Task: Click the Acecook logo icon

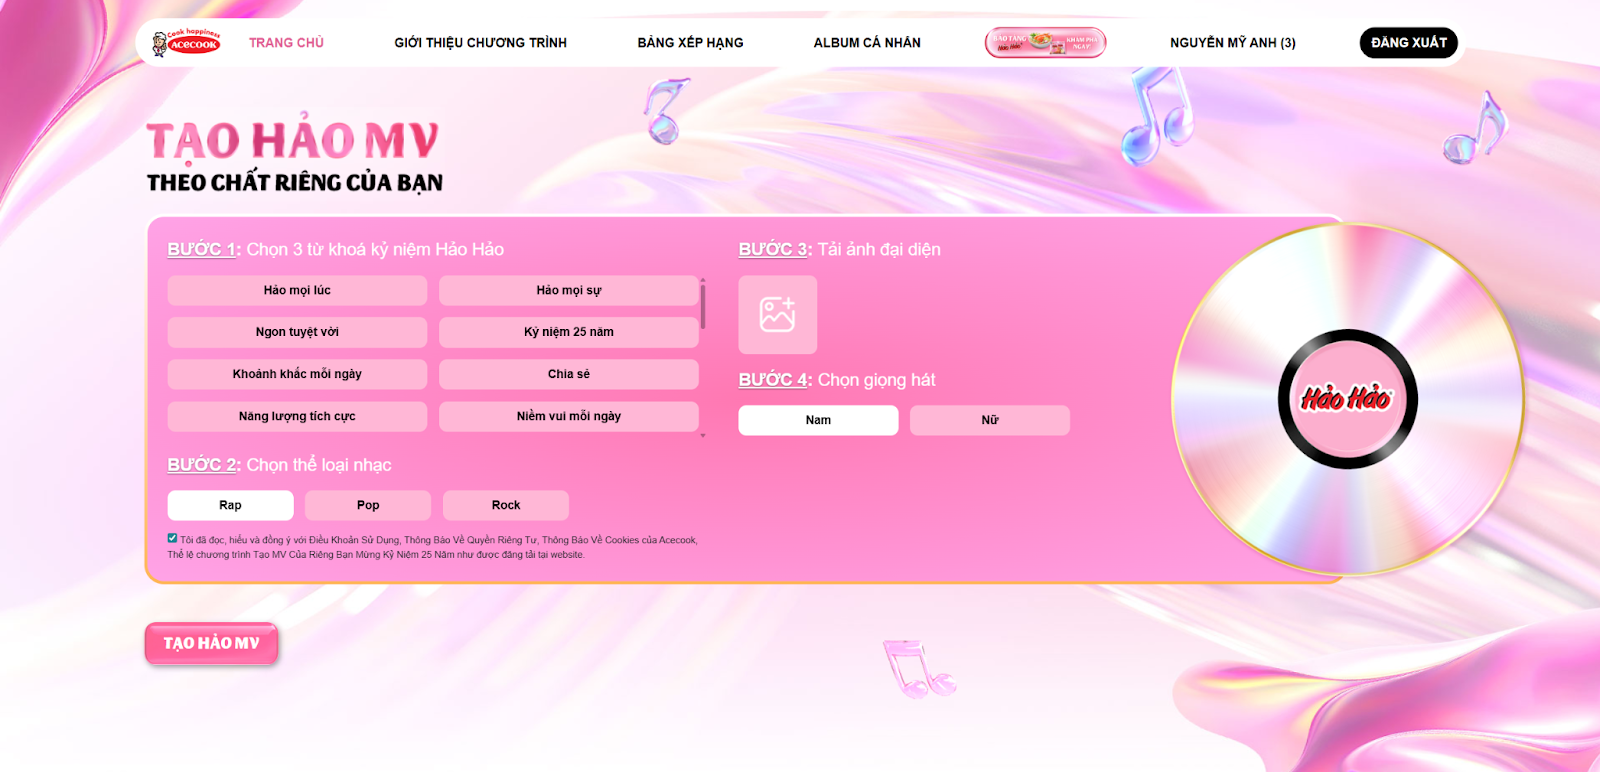Action: click(186, 42)
